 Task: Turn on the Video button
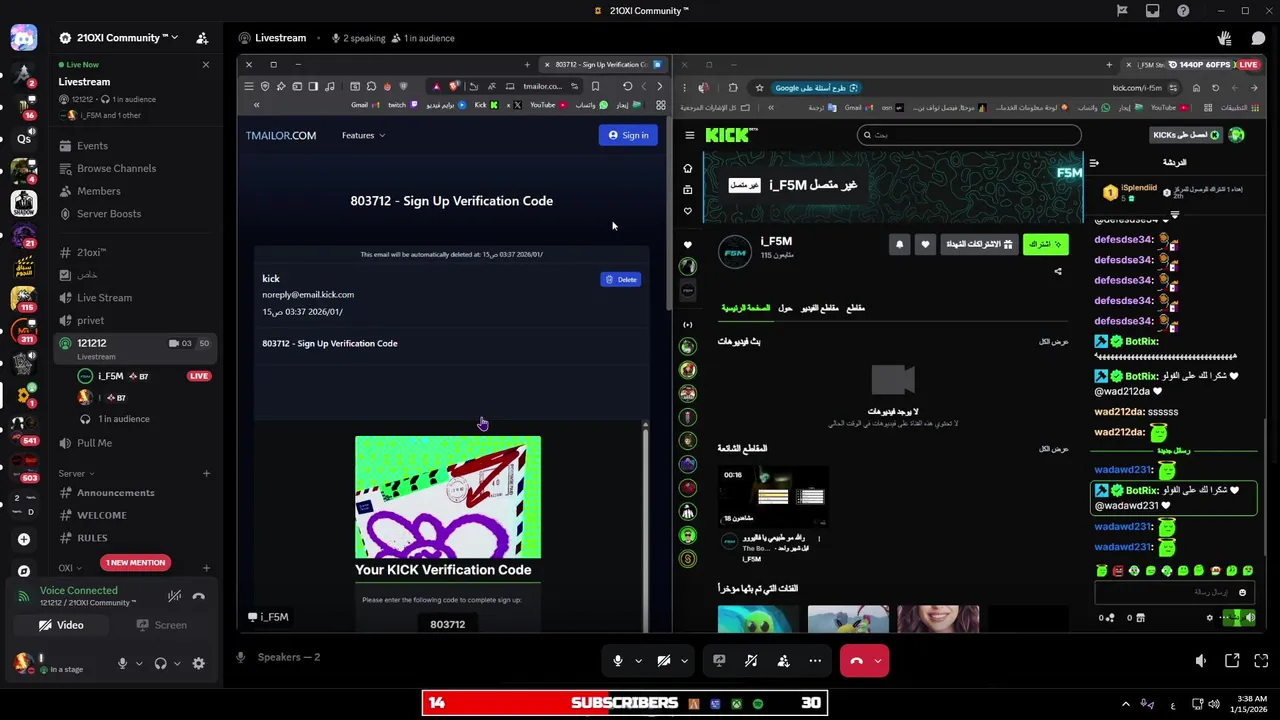(61, 625)
